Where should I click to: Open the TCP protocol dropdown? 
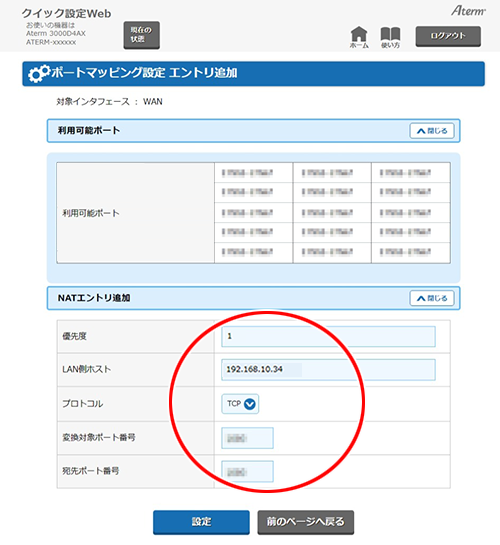point(240,404)
